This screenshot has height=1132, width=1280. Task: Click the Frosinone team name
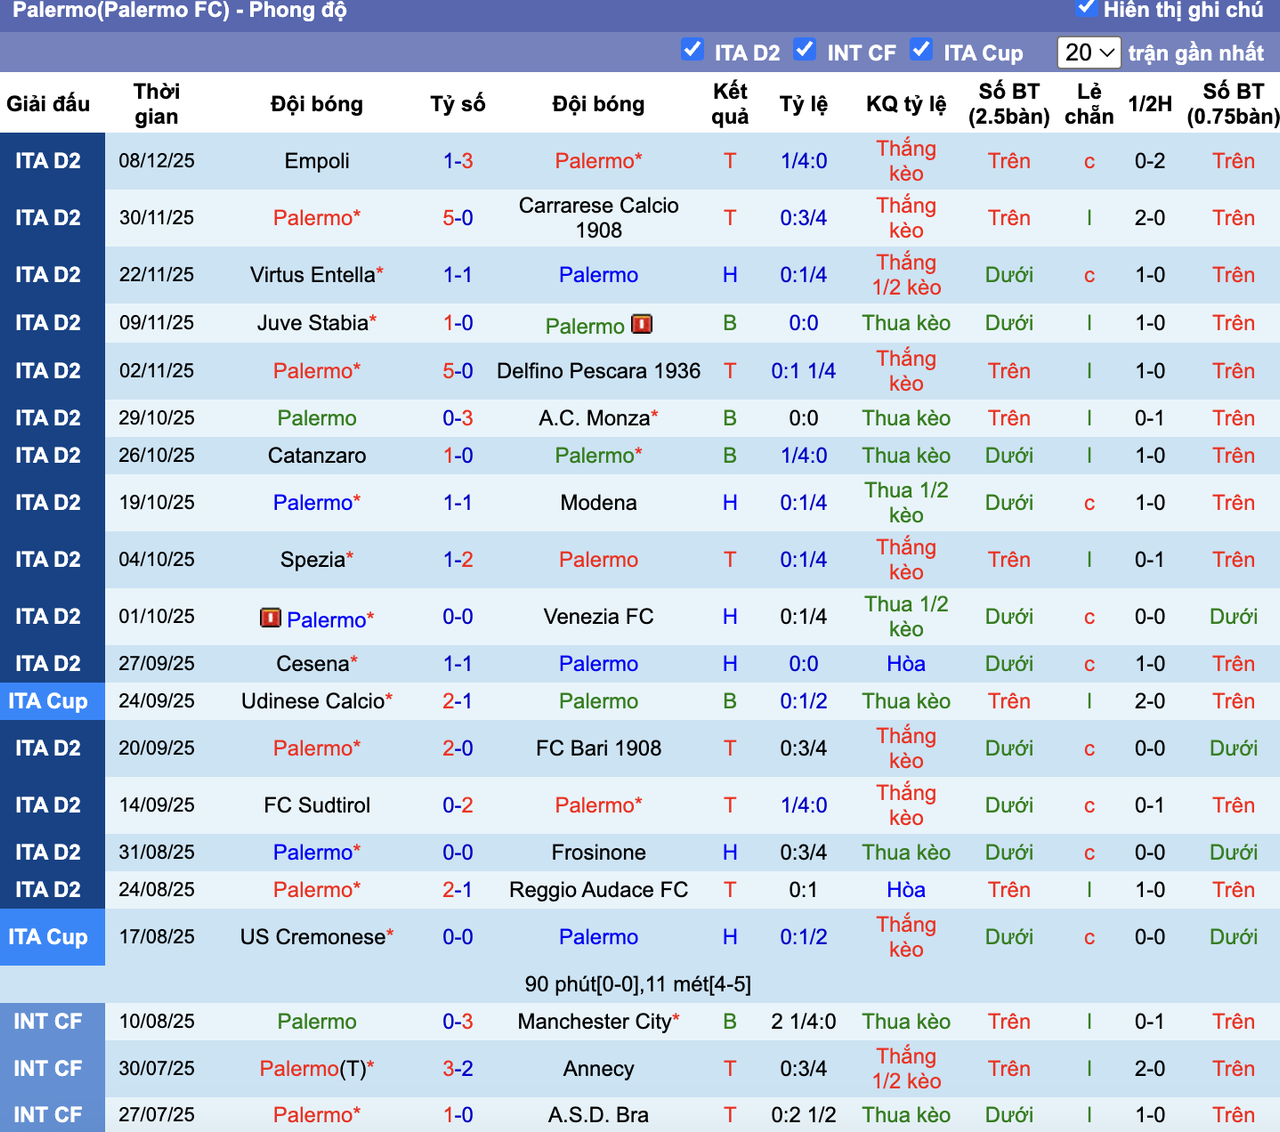(x=599, y=853)
